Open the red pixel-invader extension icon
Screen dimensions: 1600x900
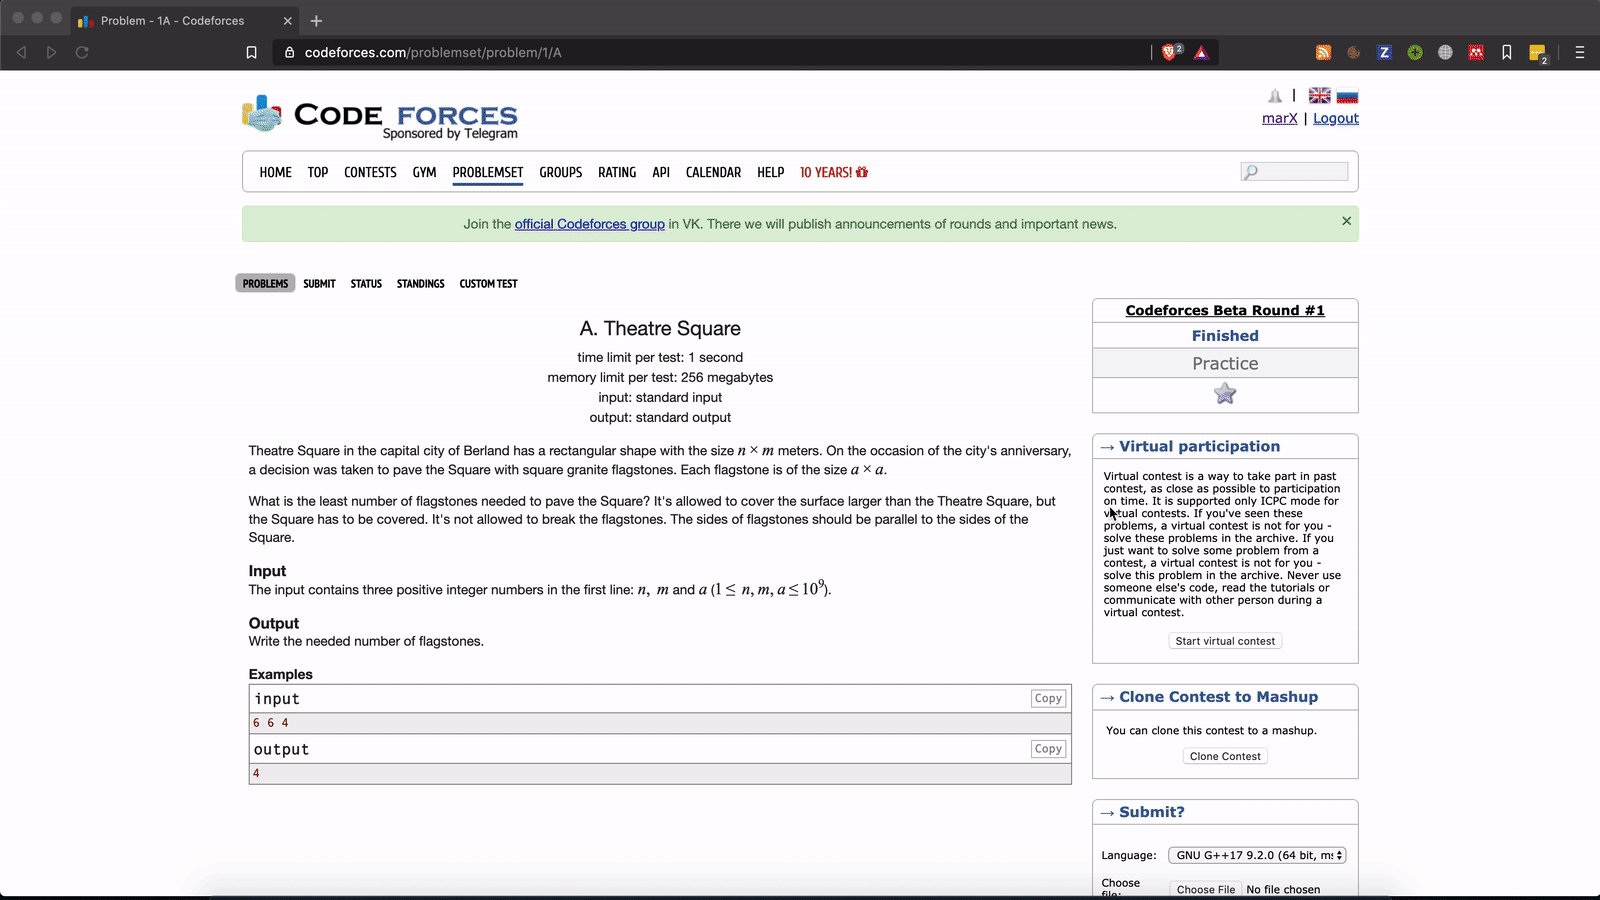(x=1476, y=53)
